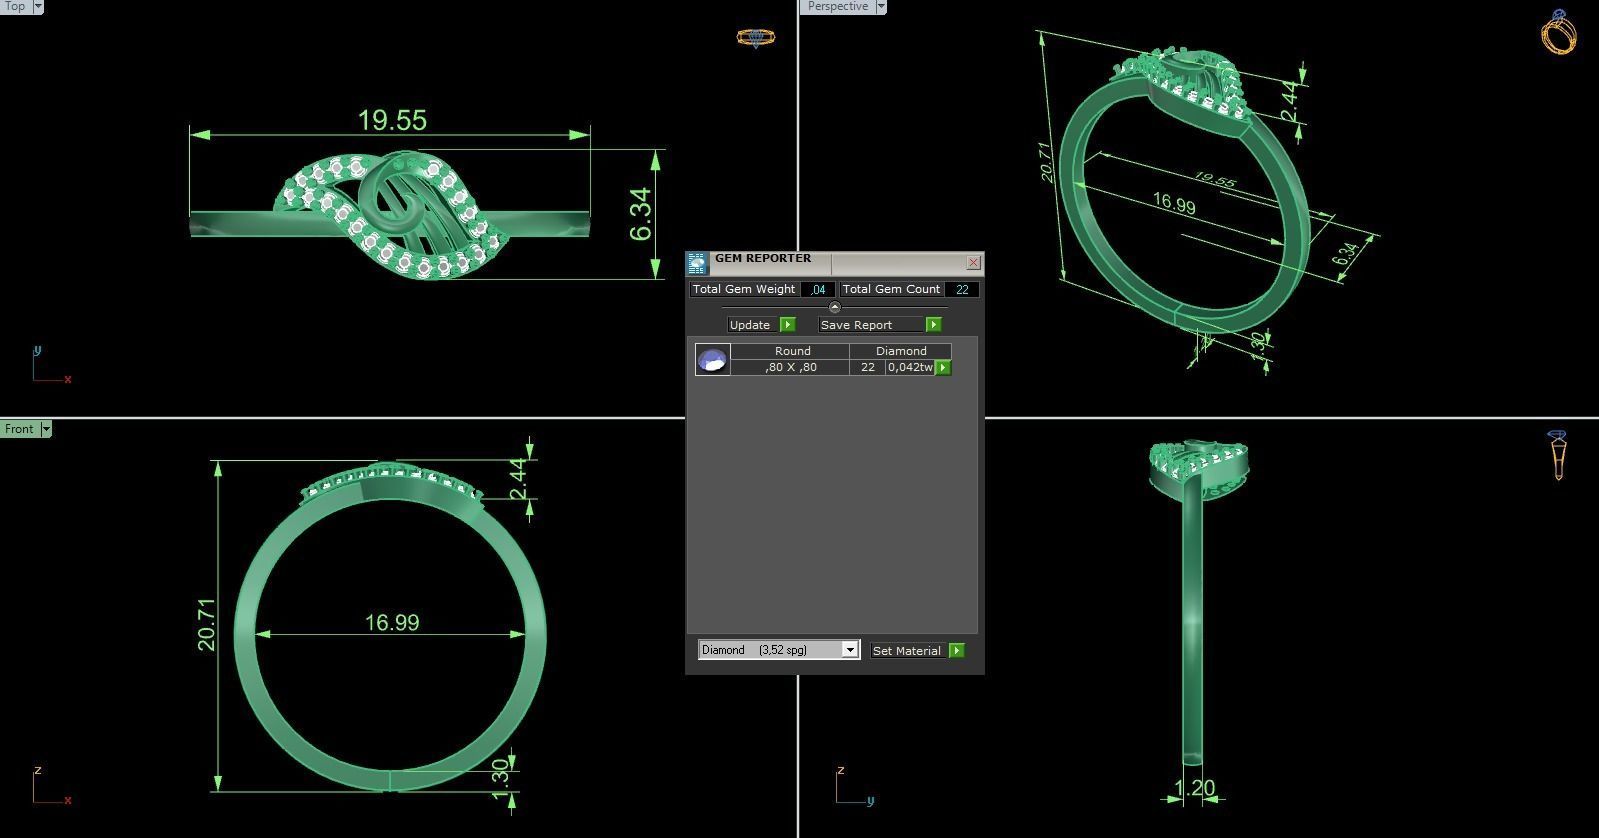Close the Gem Reporter window
Screen dimensions: 1599x838
pos(974,263)
